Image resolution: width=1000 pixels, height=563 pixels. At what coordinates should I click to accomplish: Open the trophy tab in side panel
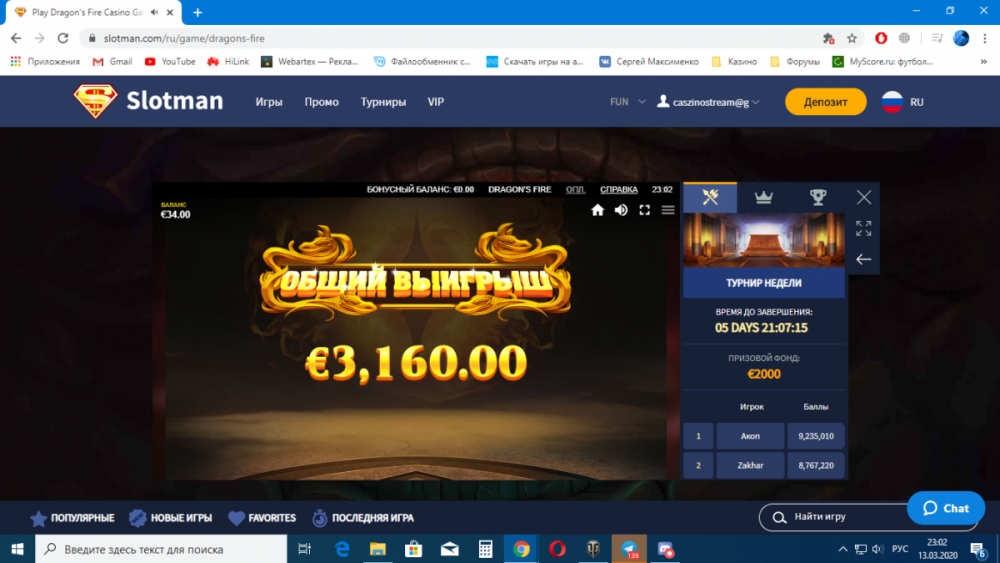pyautogui.click(x=818, y=197)
